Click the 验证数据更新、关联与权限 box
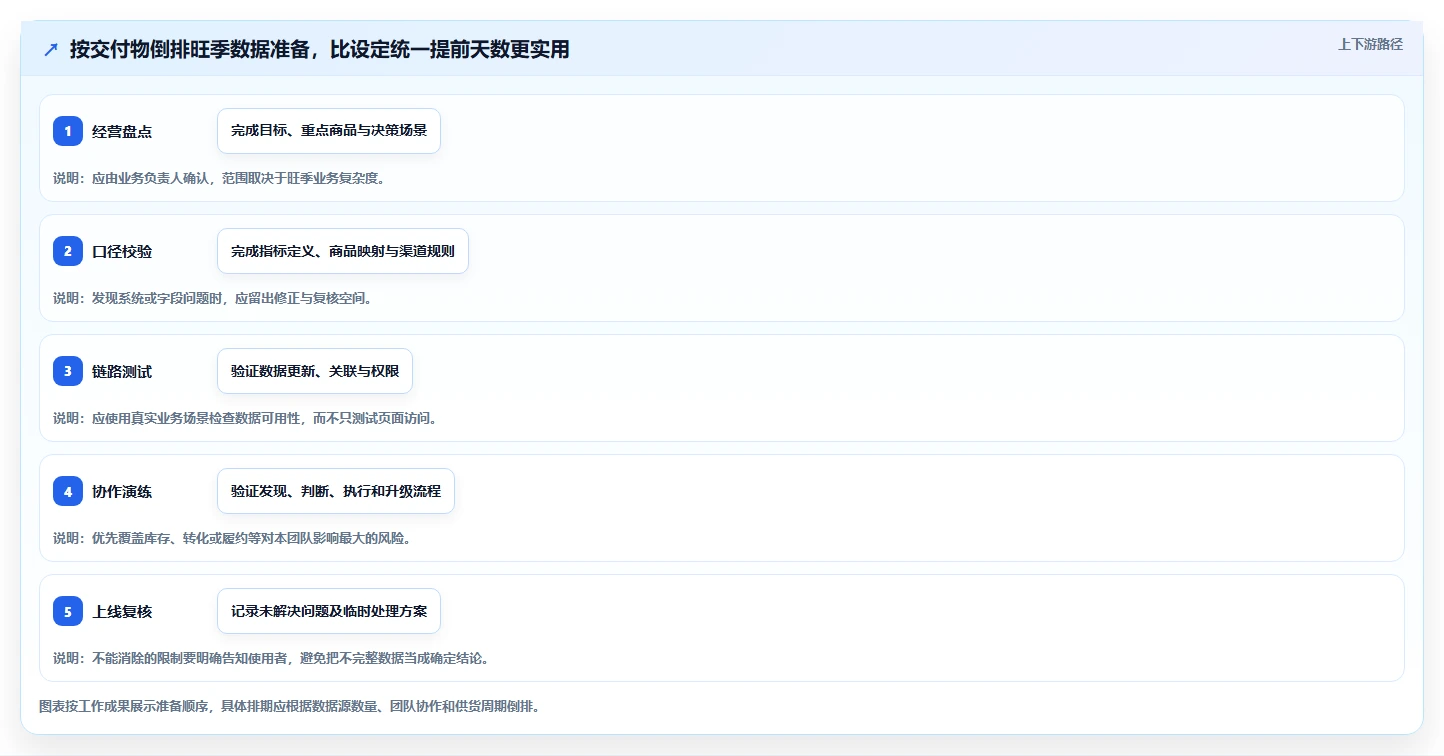1444x756 pixels. tap(315, 371)
